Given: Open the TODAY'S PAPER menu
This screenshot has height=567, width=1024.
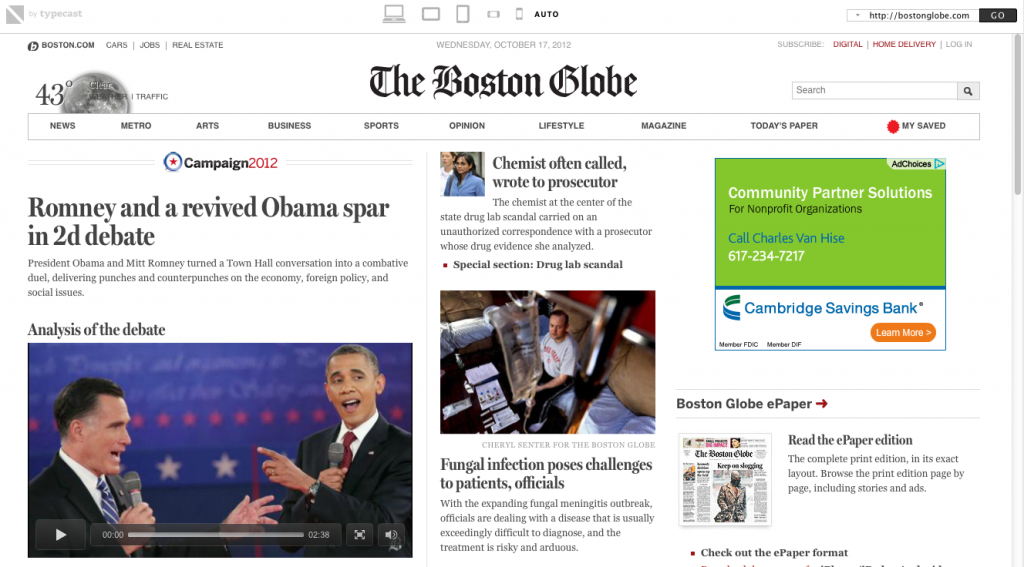Looking at the screenshot, I should (x=784, y=125).
